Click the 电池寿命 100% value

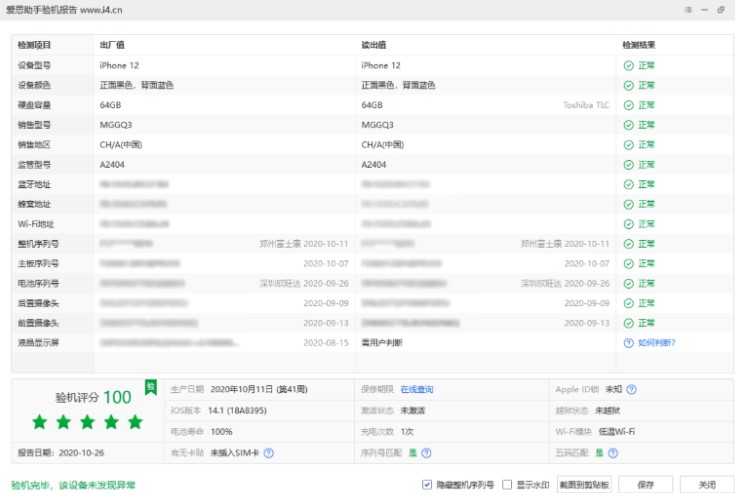[x=222, y=432]
